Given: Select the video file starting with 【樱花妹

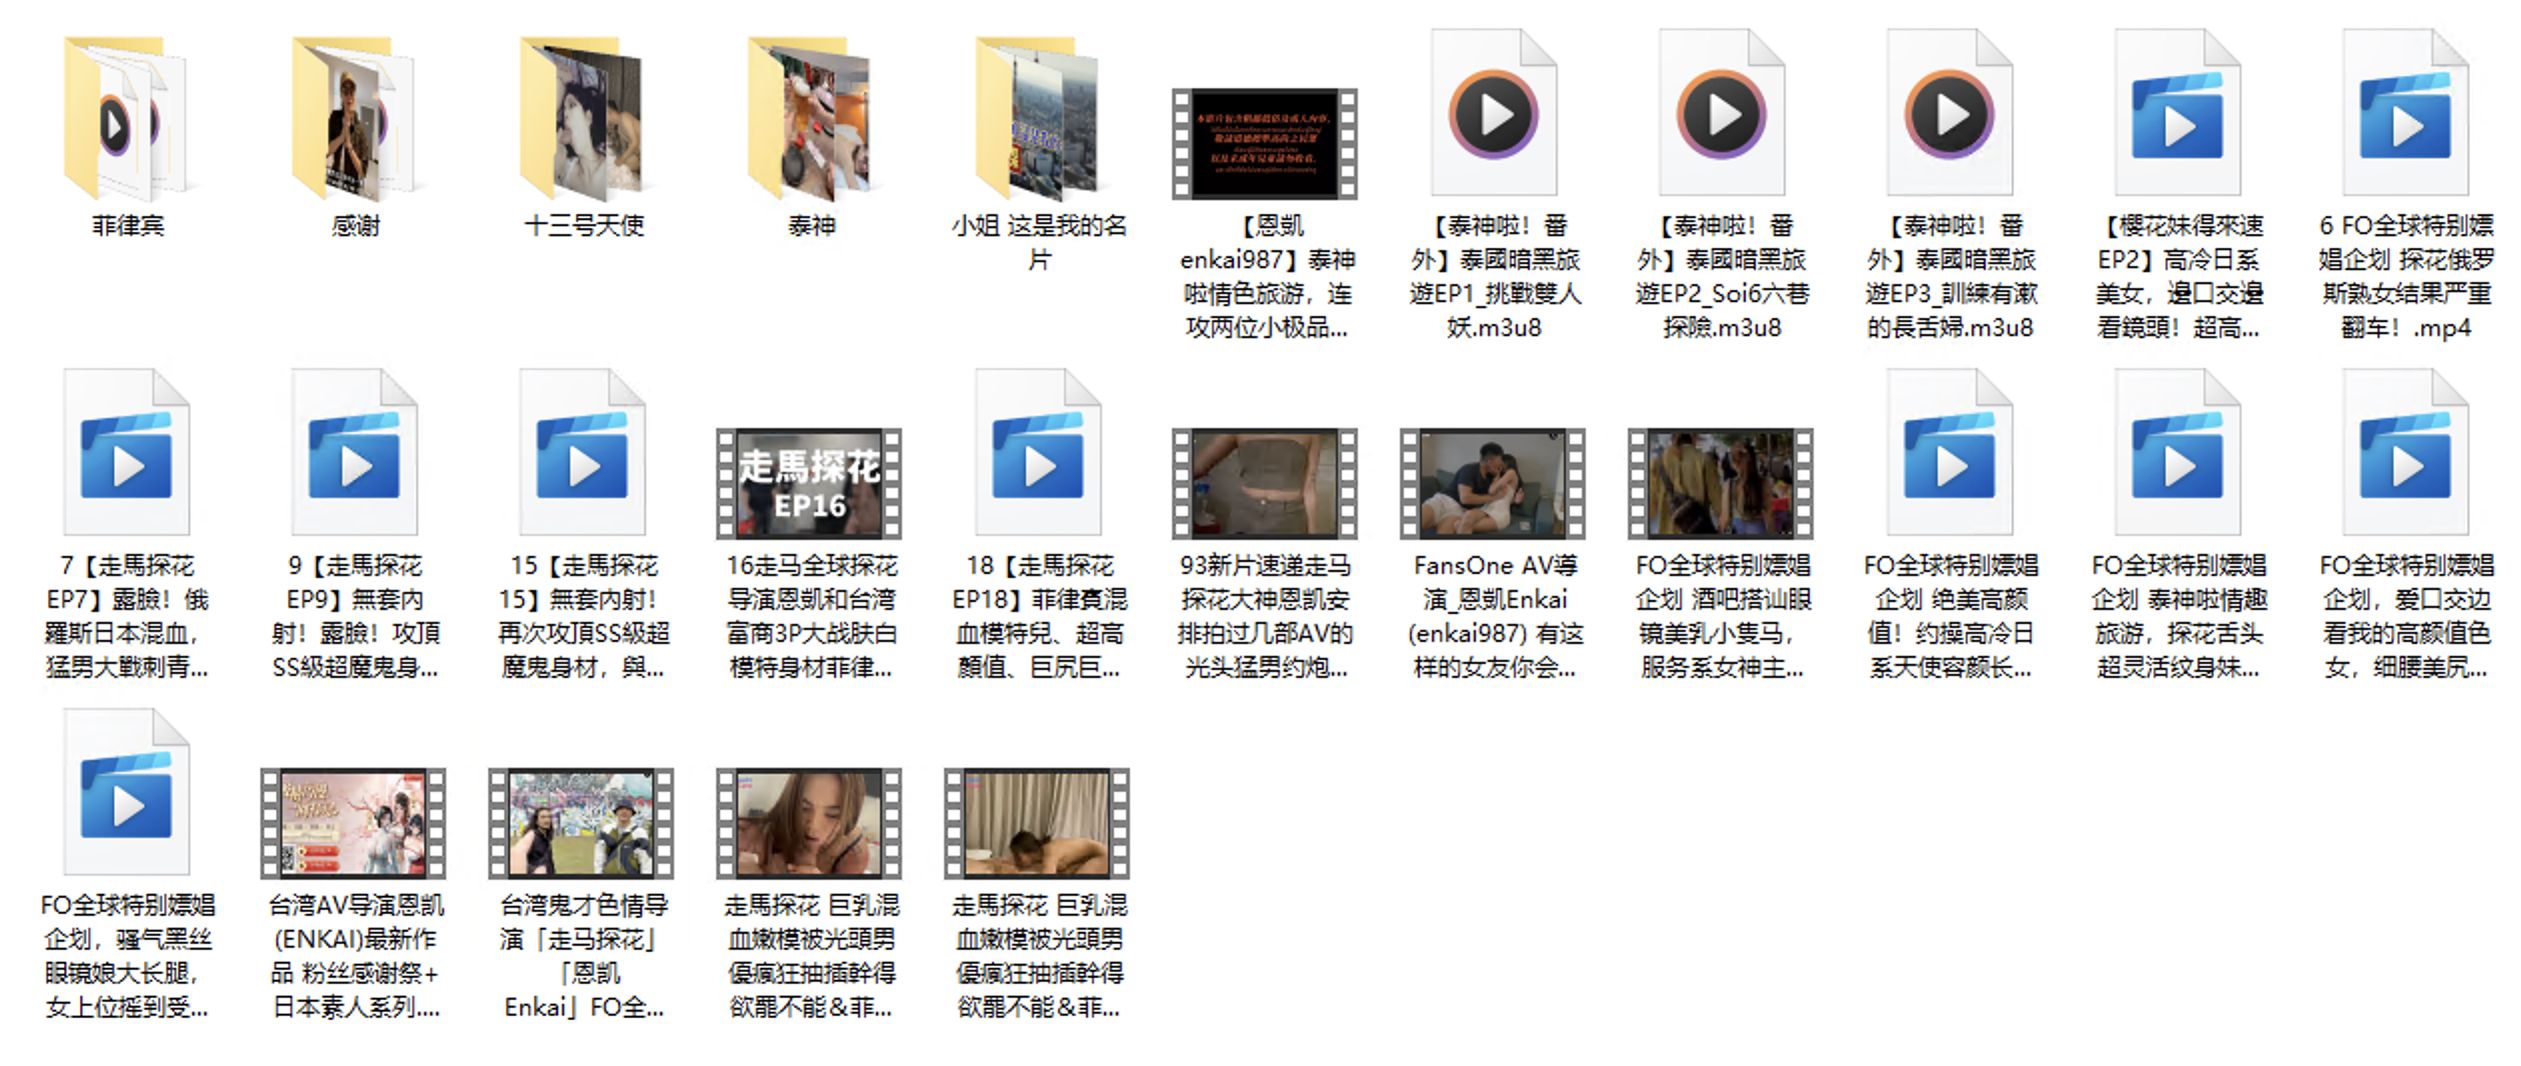Looking at the screenshot, I should coord(2177,115).
